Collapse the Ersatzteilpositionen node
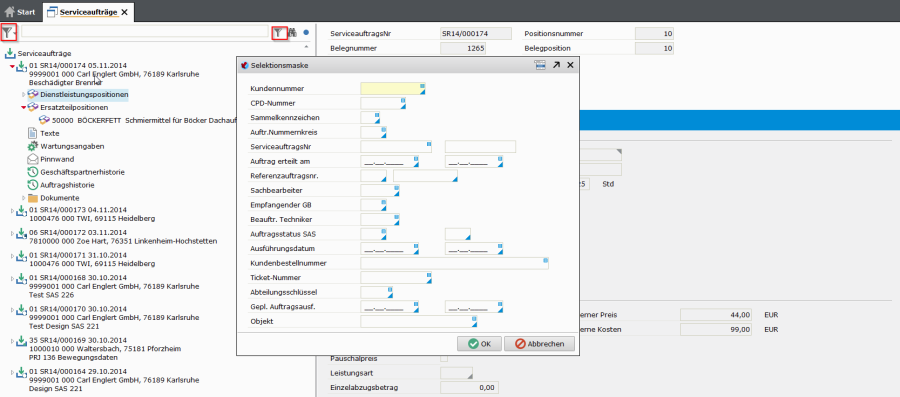The image size is (900, 397). coord(24,107)
